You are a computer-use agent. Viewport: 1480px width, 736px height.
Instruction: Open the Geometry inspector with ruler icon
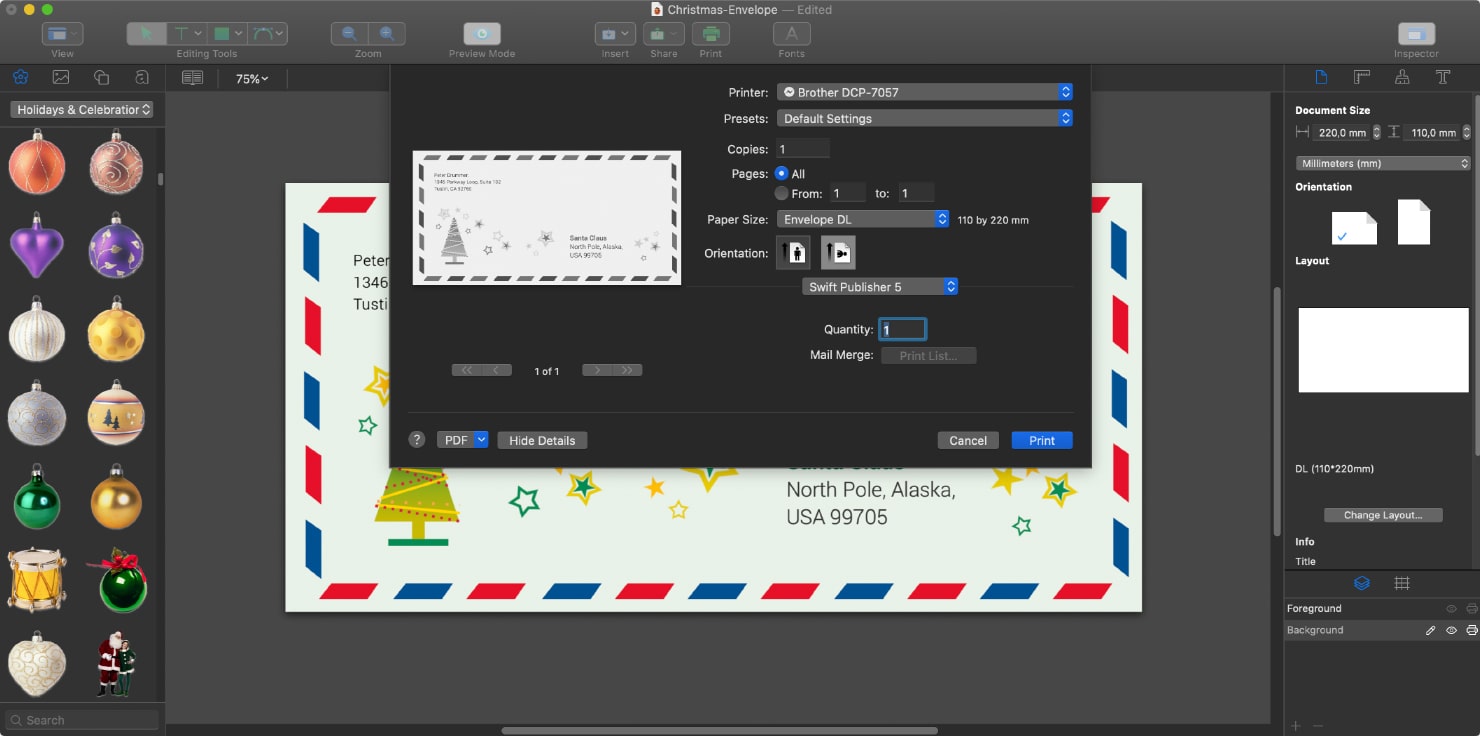point(1360,77)
